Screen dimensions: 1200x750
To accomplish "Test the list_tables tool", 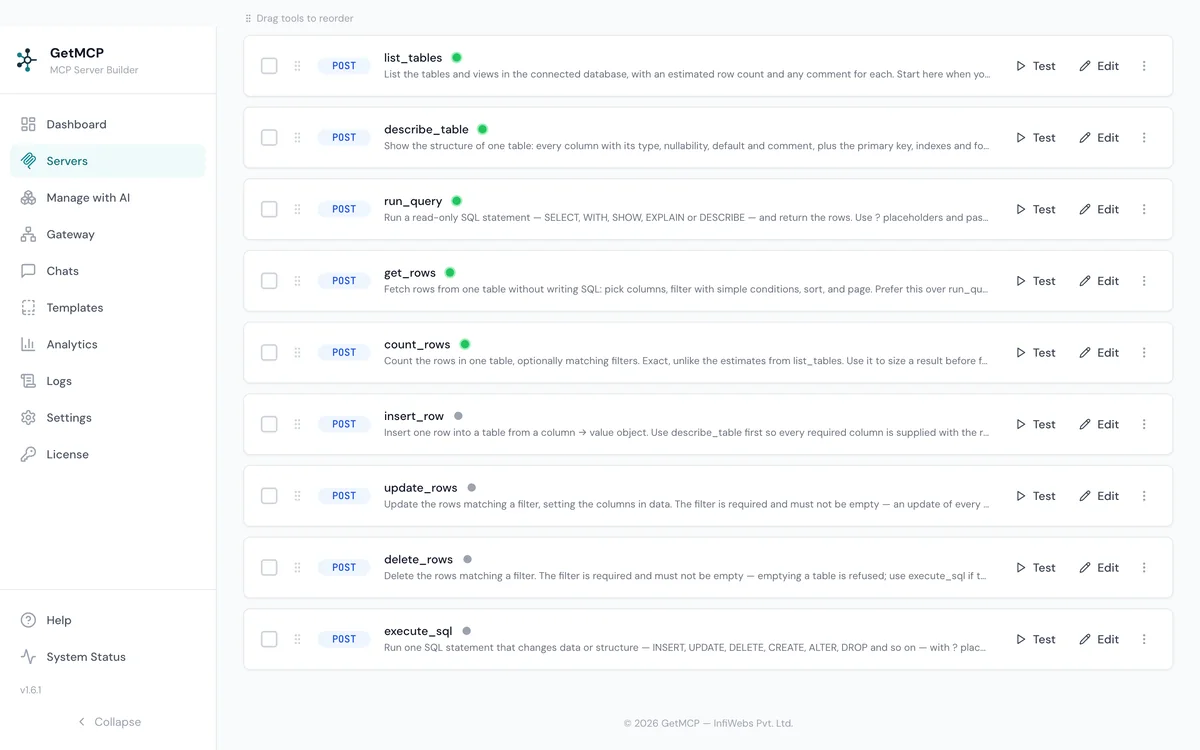I will click(1035, 66).
